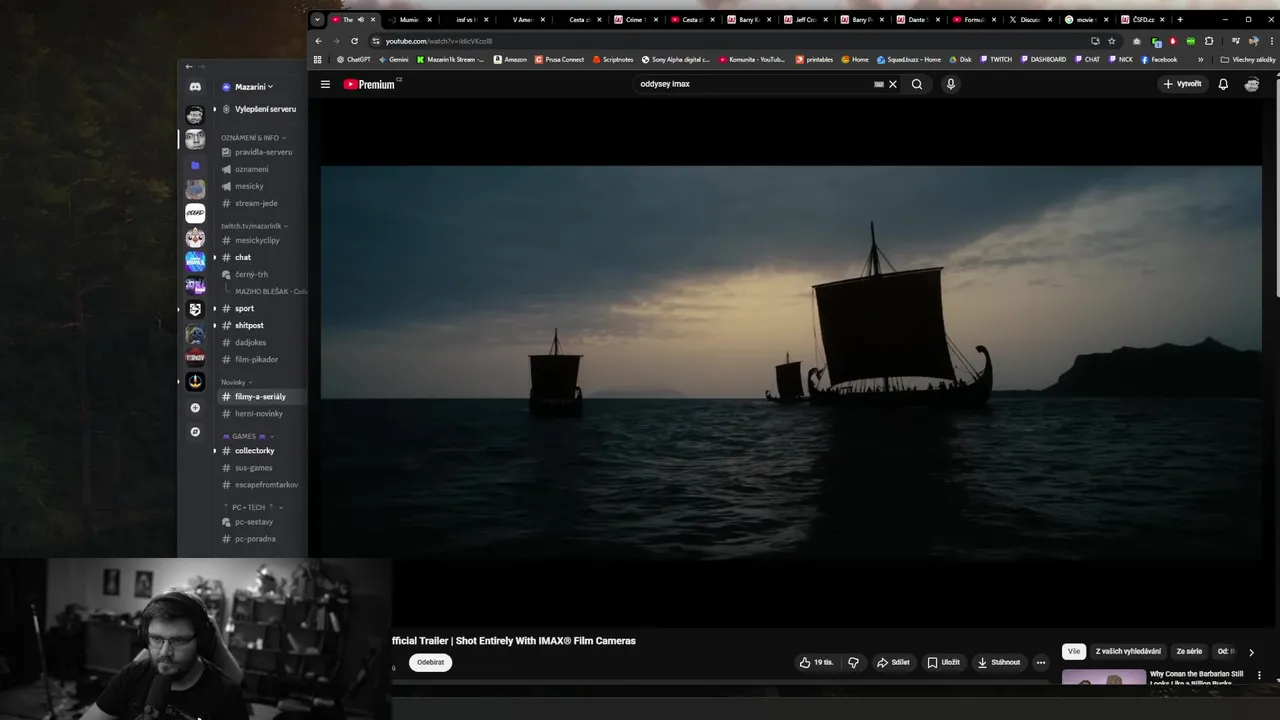The image size is (1280, 720).
Task: Collapse the twitch.tv/mazarinlk category
Action: [254, 226]
